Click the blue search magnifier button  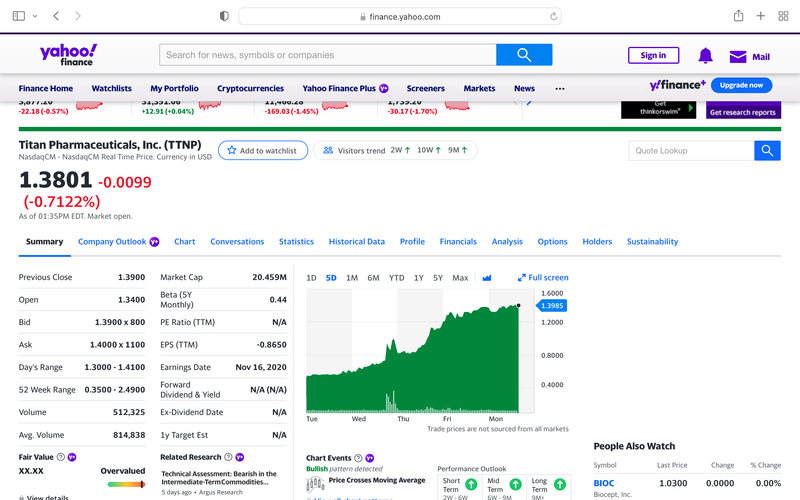[x=524, y=55]
